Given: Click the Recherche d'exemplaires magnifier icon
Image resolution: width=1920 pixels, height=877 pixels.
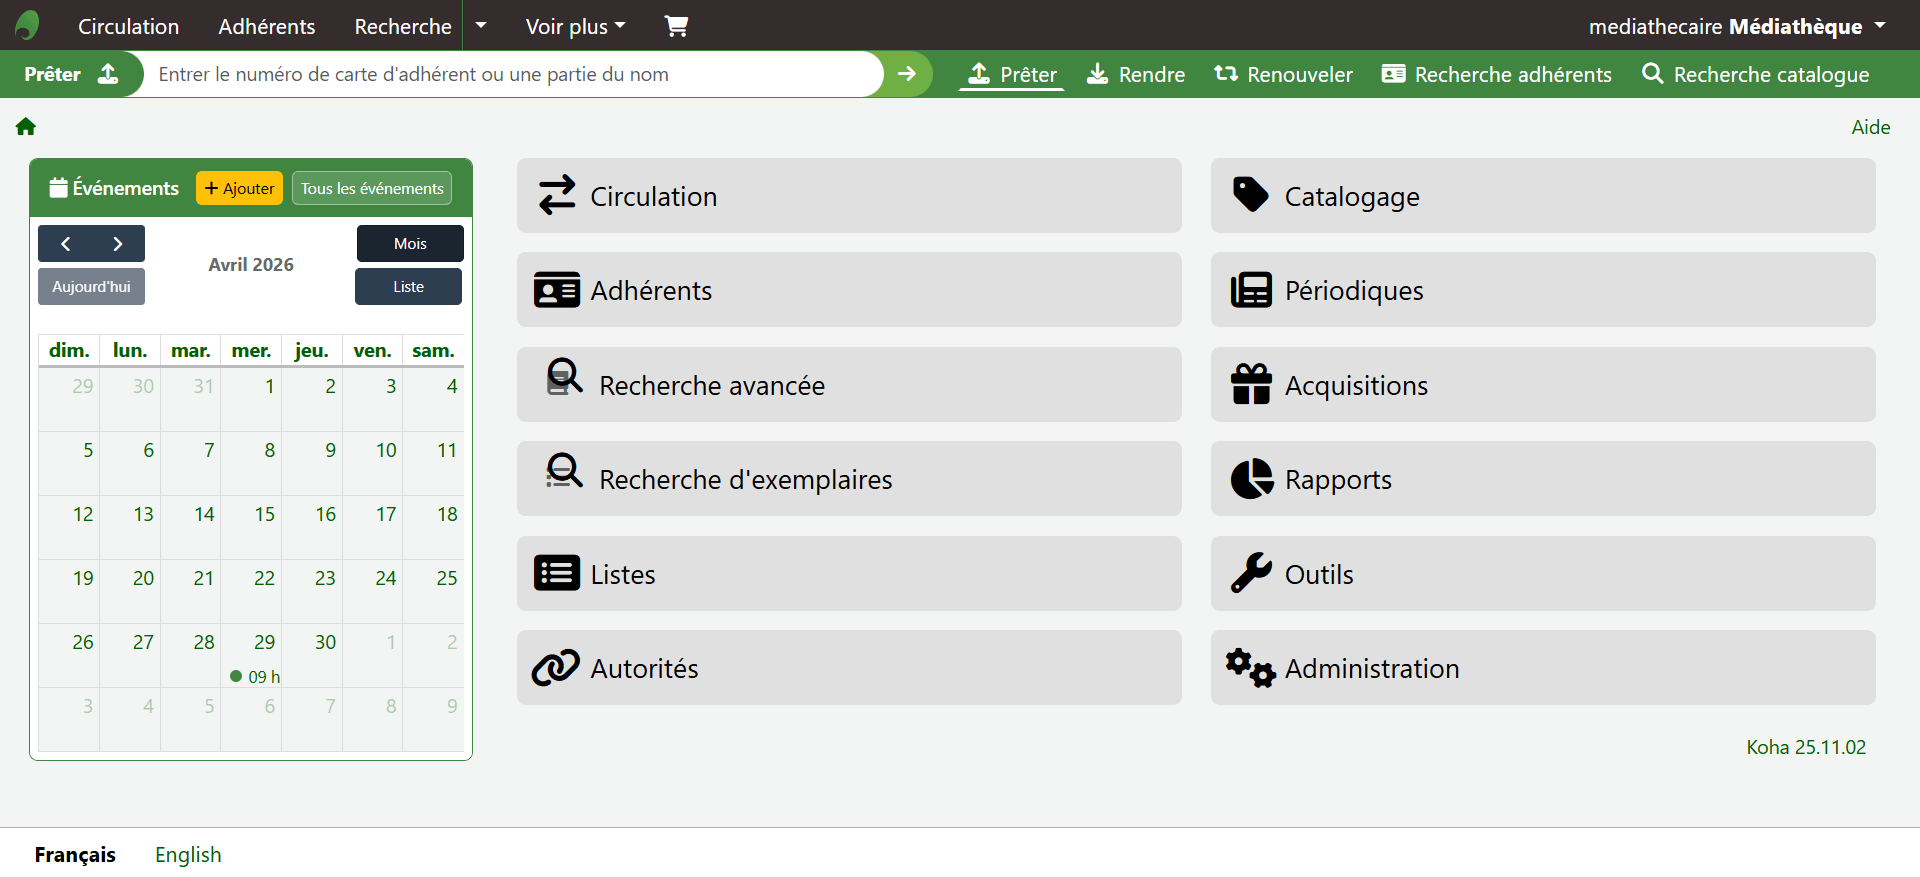Looking at the screenshot, I should pyautogui.click(x=564, y=471).
